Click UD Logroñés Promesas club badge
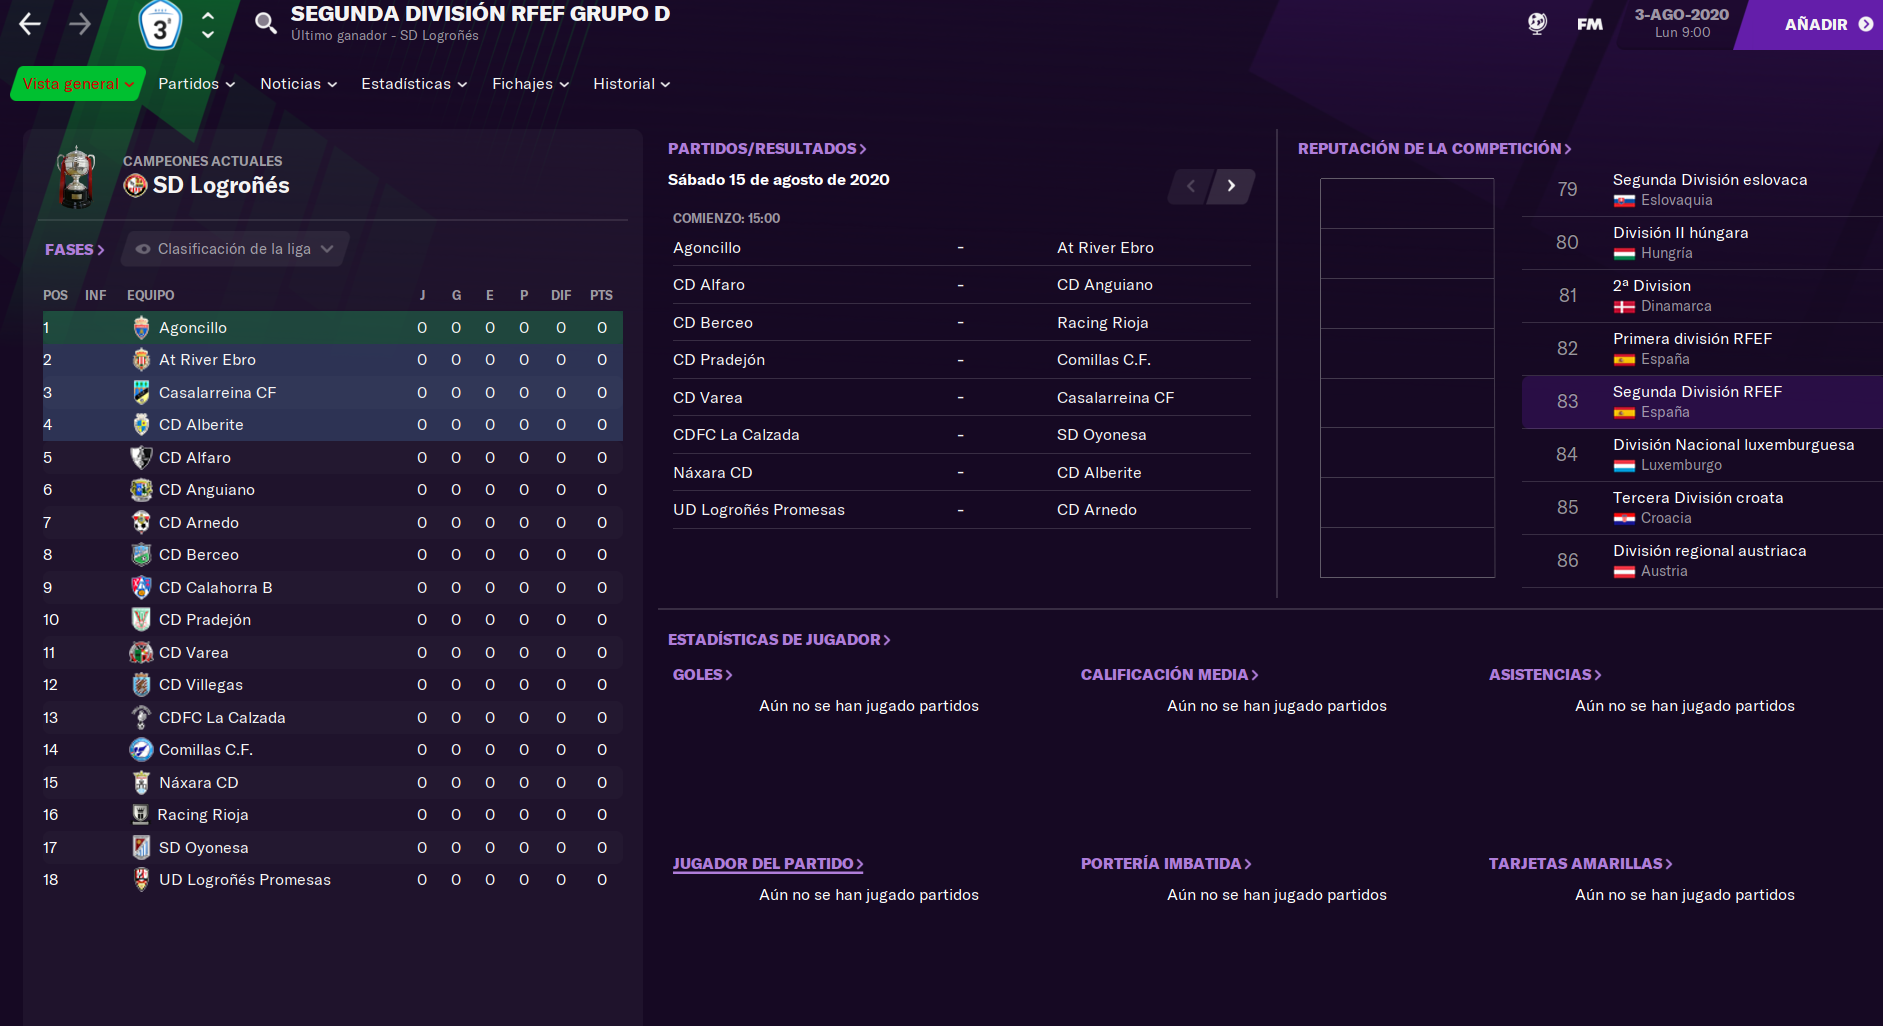Screen dimensions: 1883x1026 pyautogui.click(x=141, y=880)
